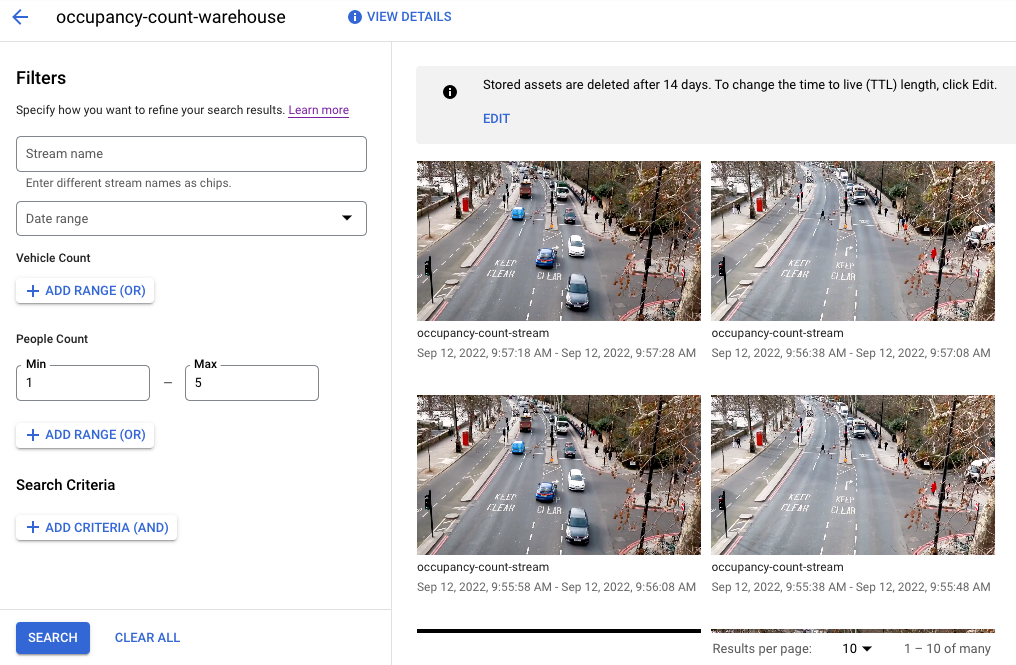The width and height of the screenshot is (1016, 665).
Task: Add an OR range under Vehicle Count
Action: [85, 290]
